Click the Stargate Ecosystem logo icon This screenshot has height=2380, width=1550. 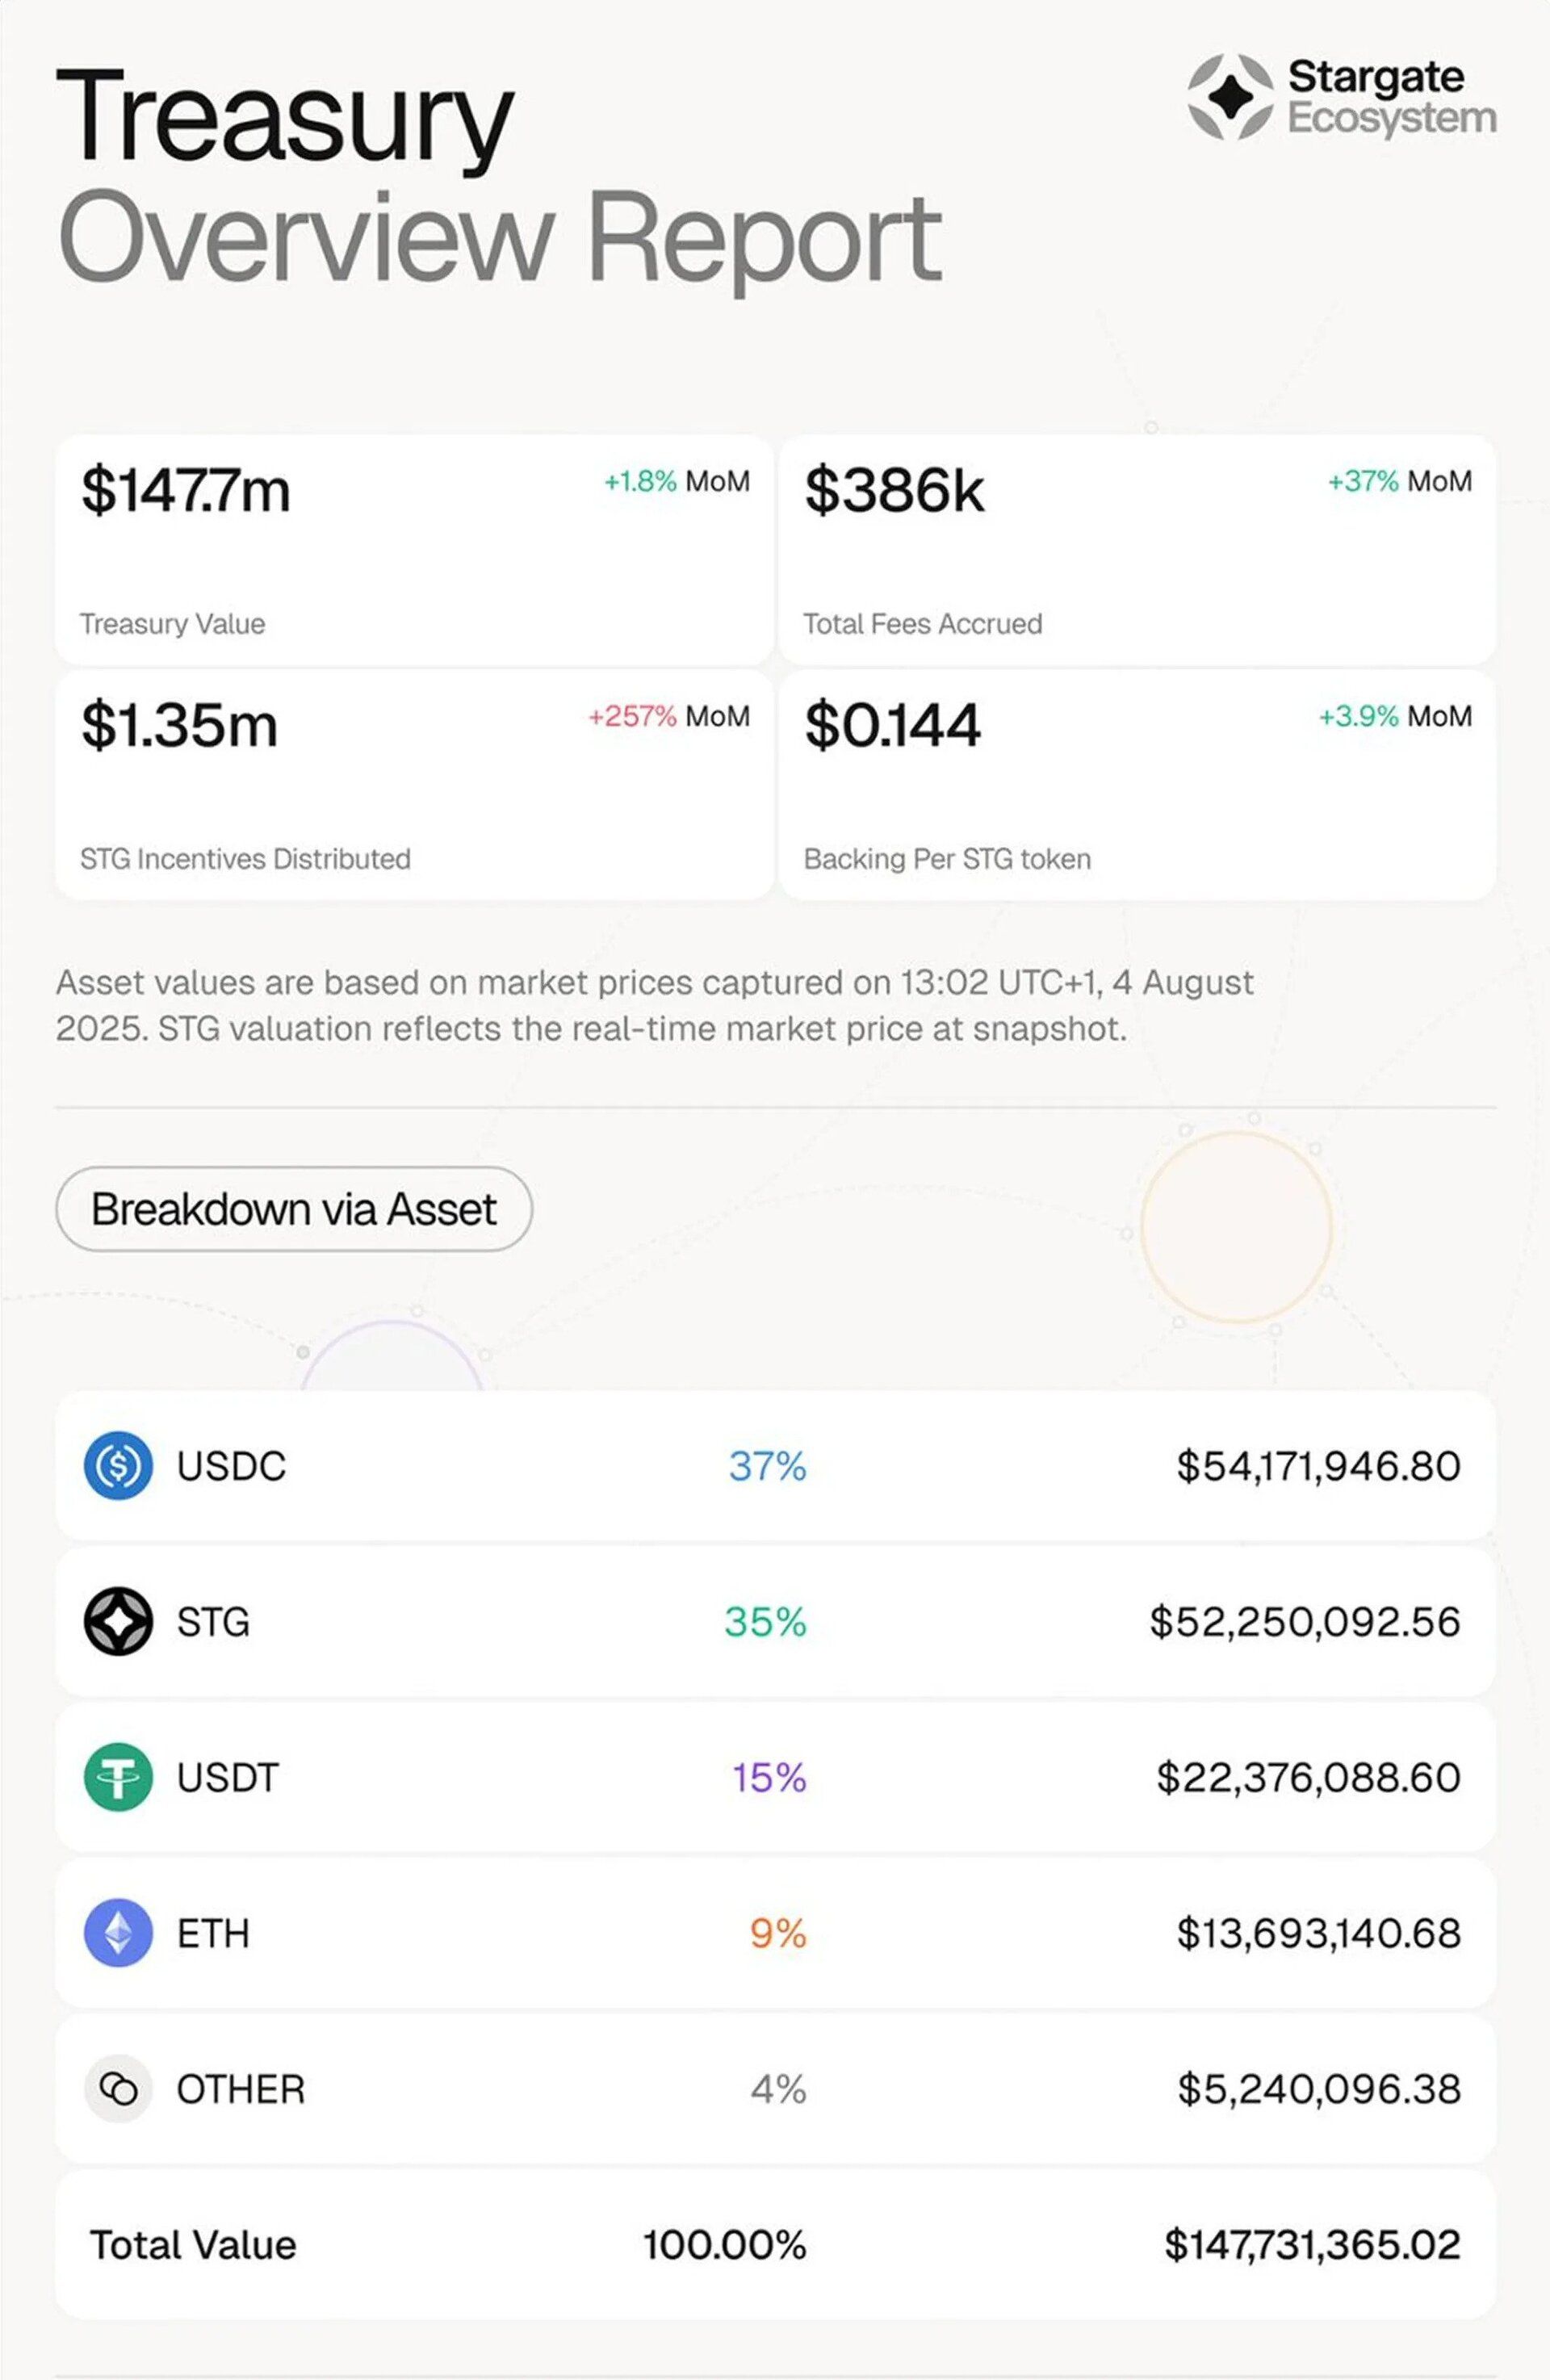(x=1231, y=97)
